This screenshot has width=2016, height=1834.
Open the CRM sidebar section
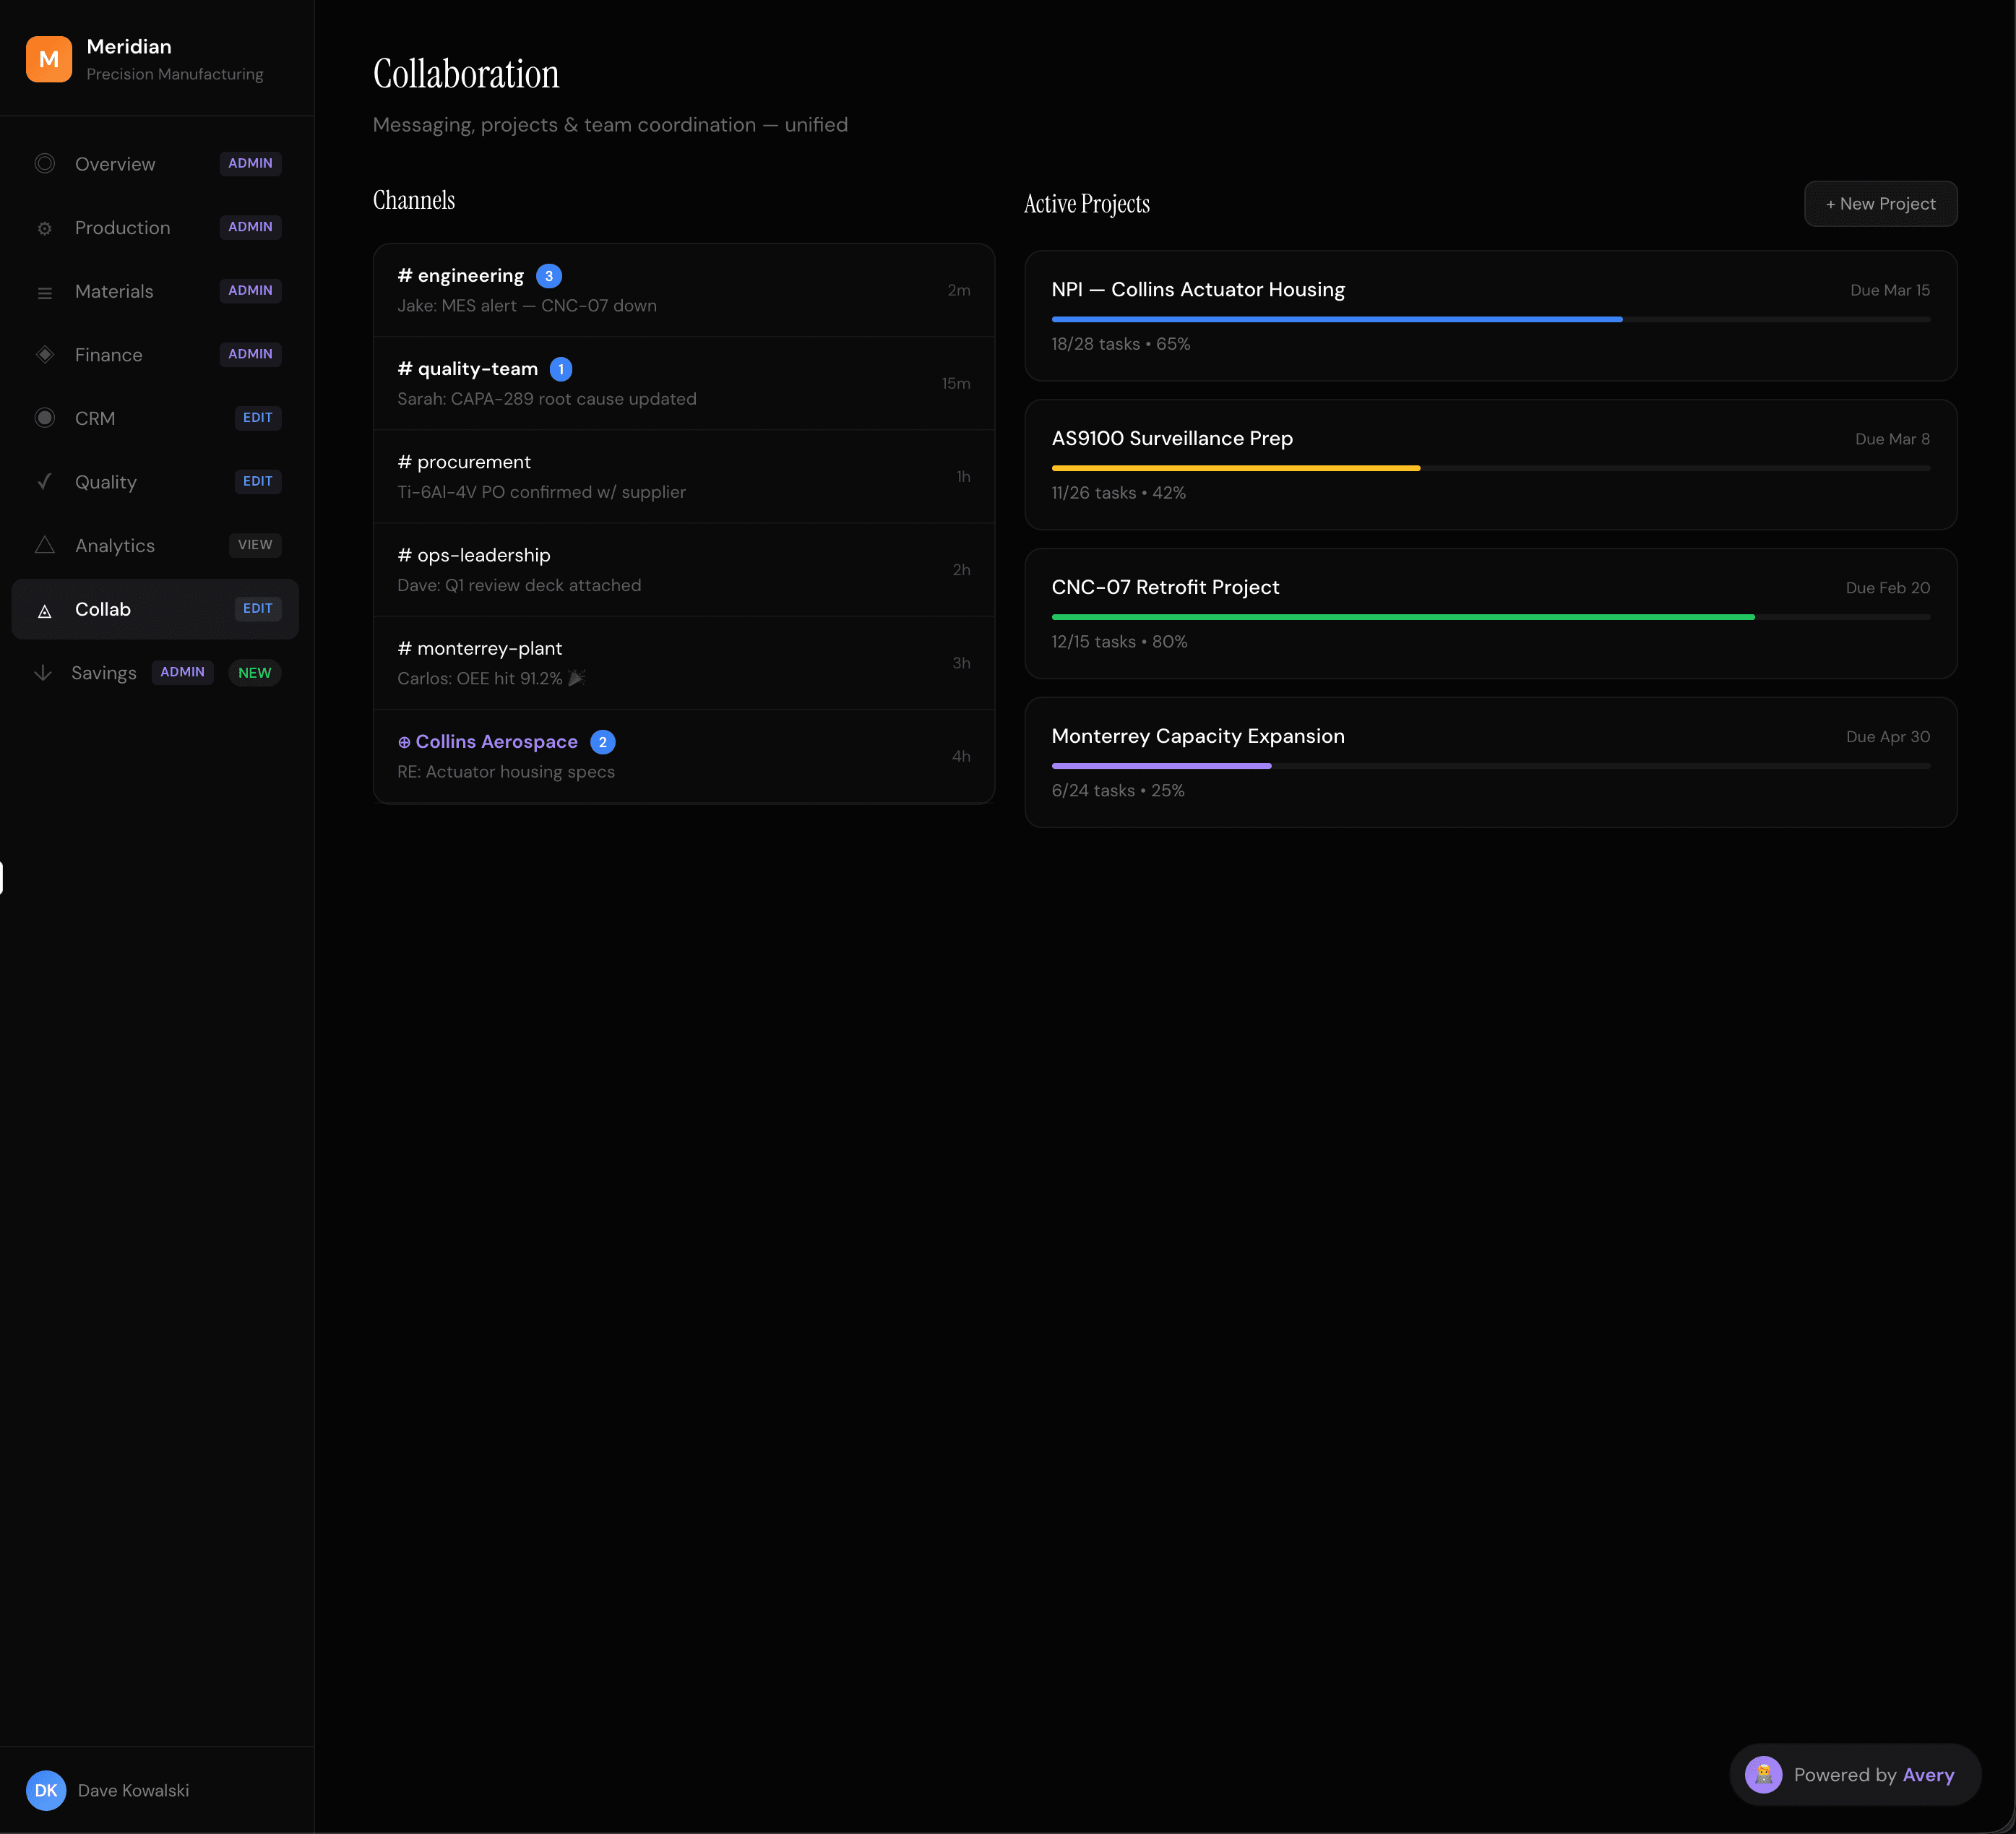[x=95, y=418]
